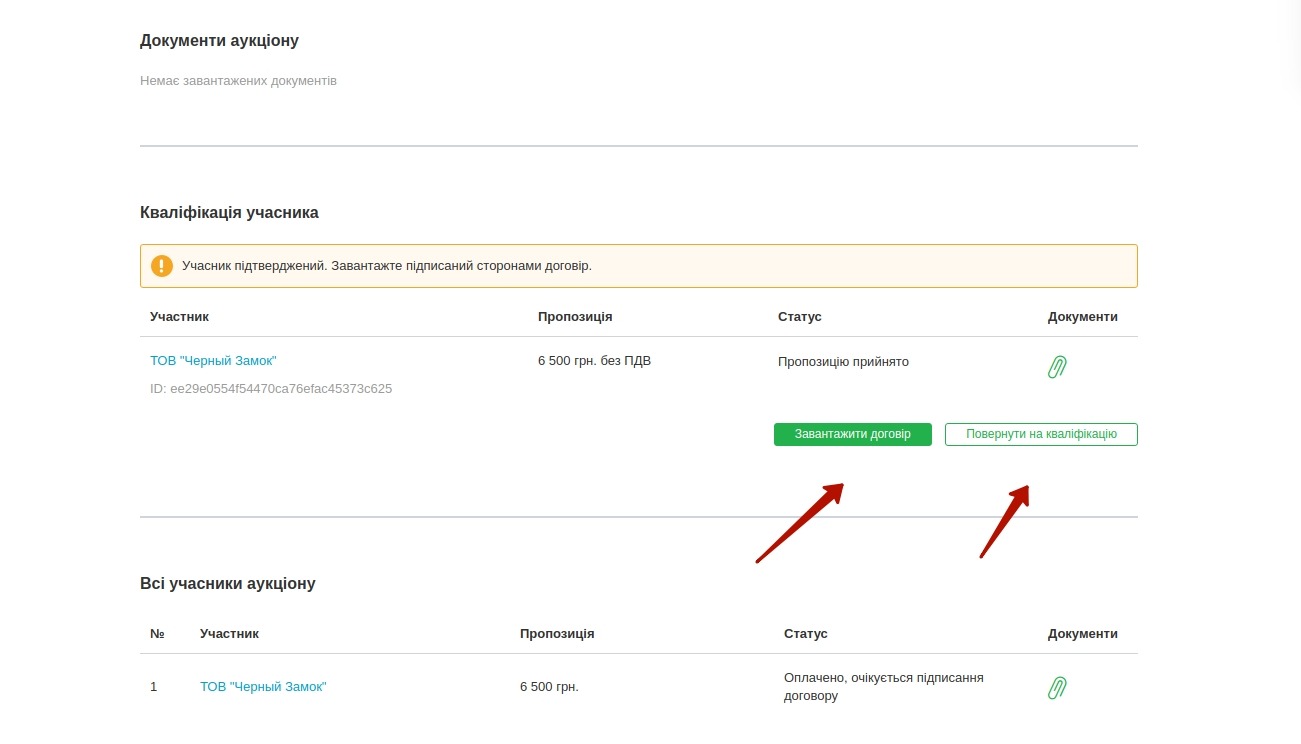Open documents paperclip in all participants table

(x=1057, y=687)
